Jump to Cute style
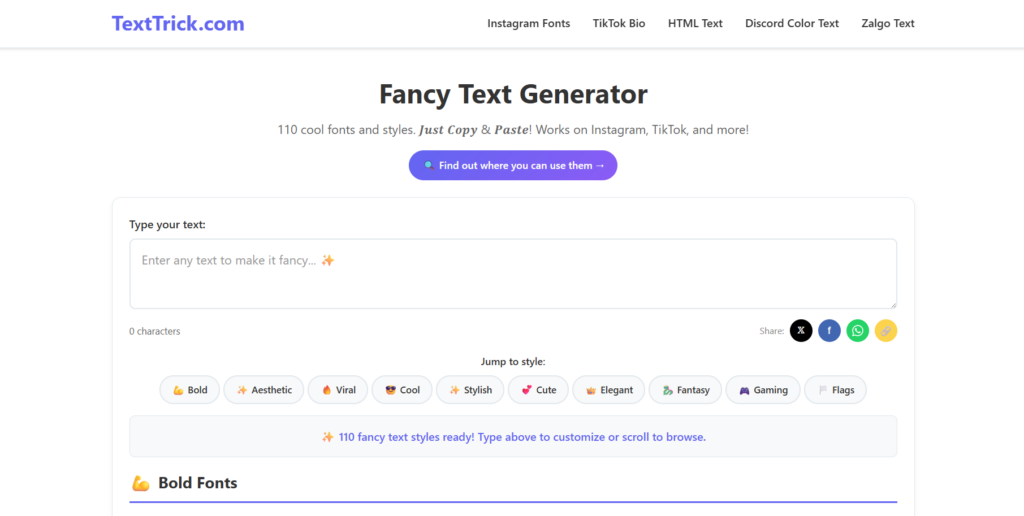1024x516 pixels. coord(538,390)
